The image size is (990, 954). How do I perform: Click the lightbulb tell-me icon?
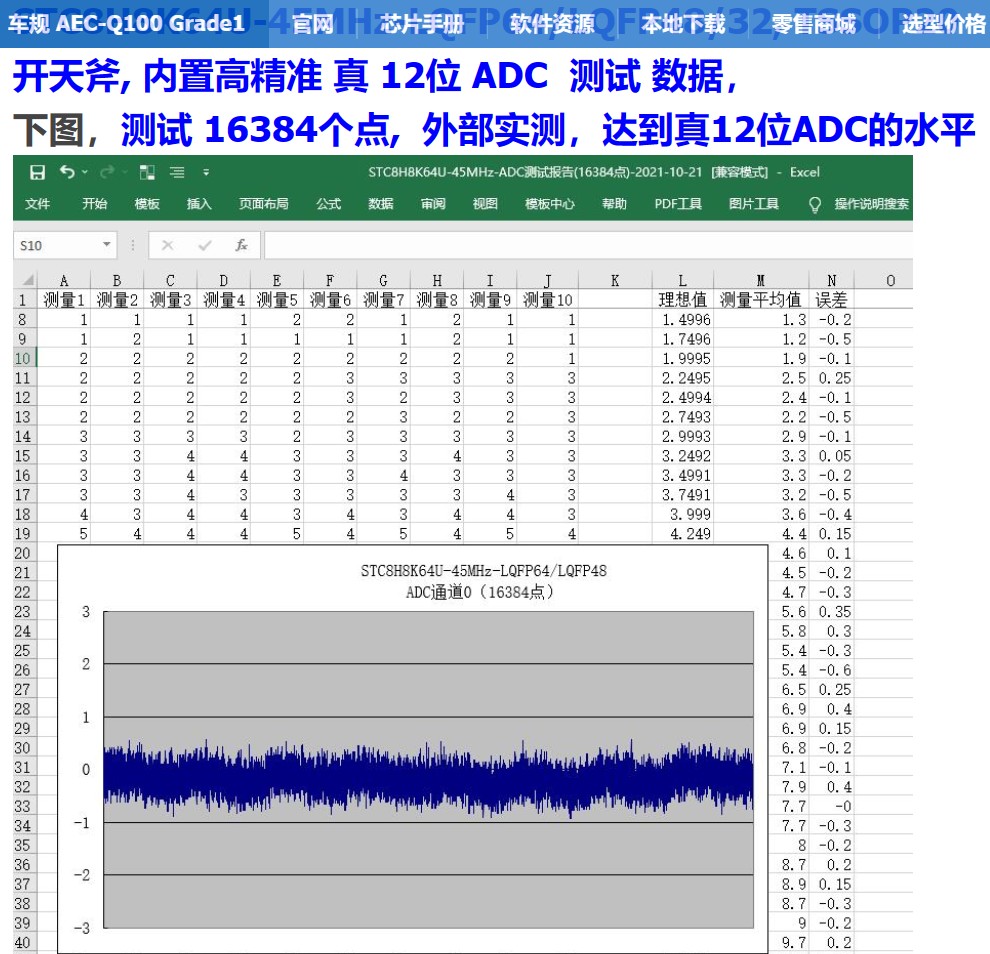(815, 205)
